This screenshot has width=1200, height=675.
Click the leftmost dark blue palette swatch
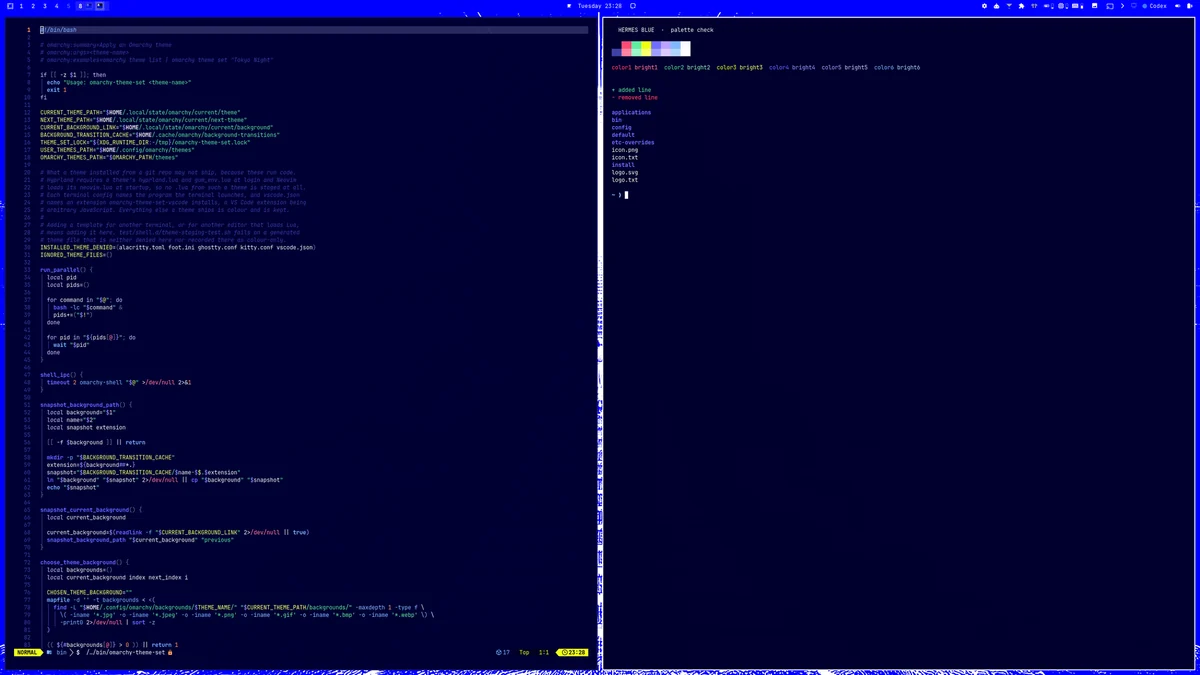(616, 53)
